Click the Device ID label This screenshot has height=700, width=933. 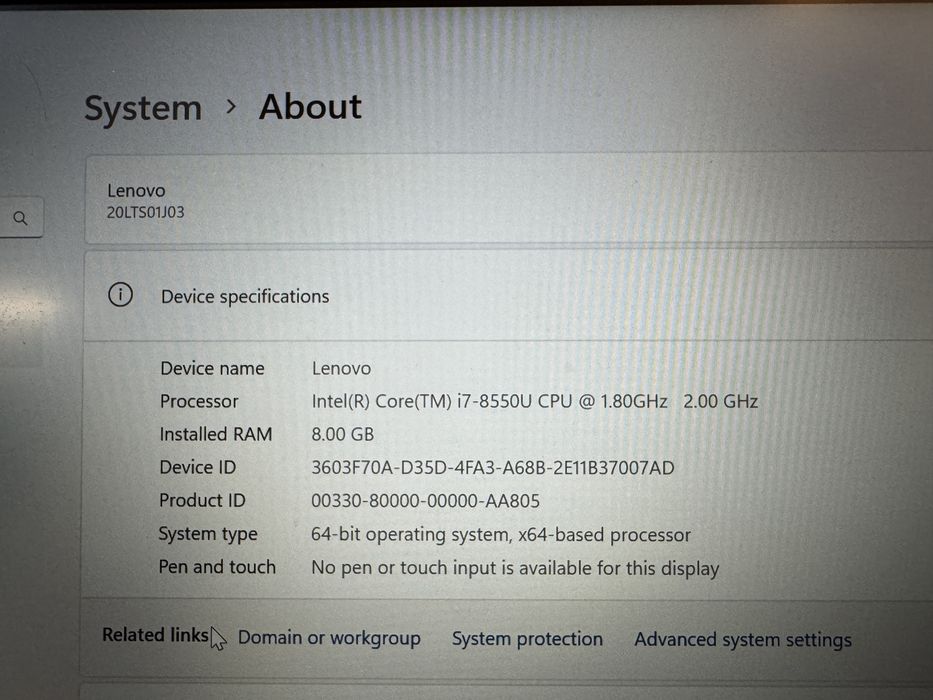[198, 467]
